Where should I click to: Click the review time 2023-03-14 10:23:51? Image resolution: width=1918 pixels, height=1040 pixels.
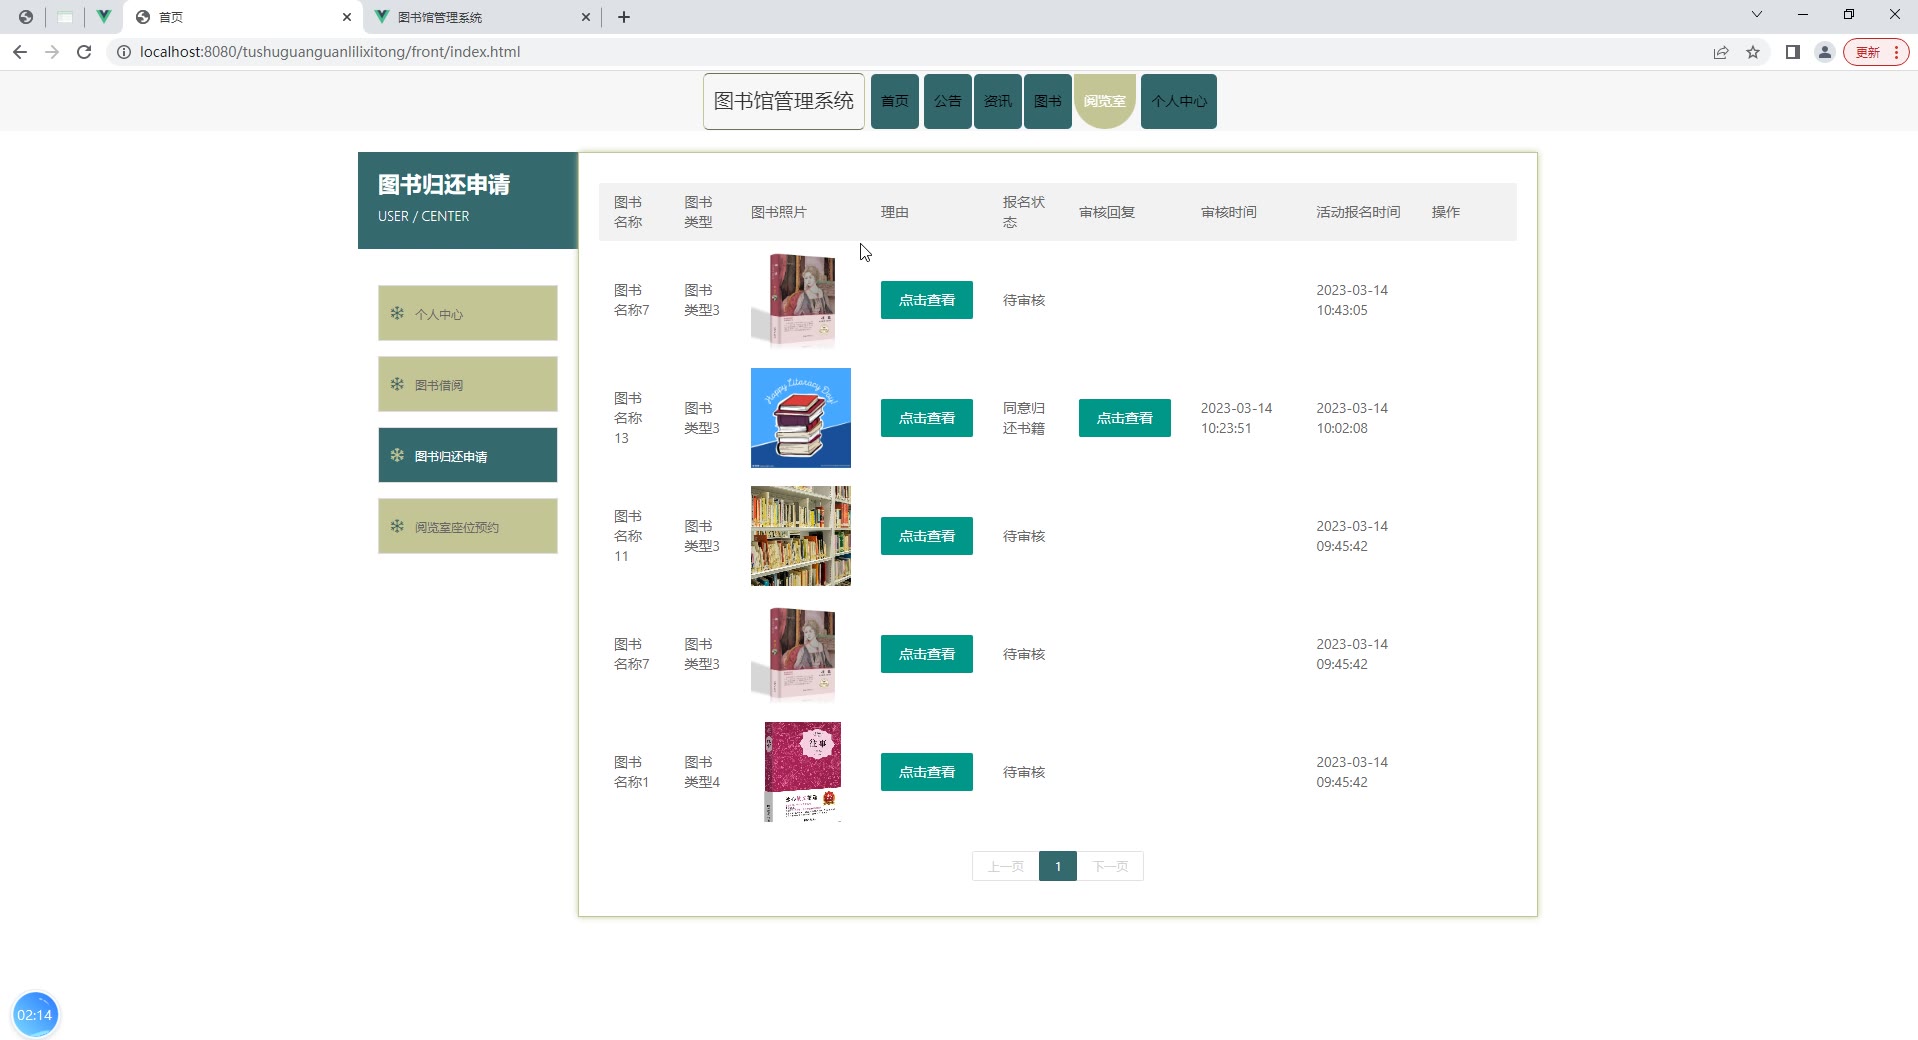pos(1237,418)
